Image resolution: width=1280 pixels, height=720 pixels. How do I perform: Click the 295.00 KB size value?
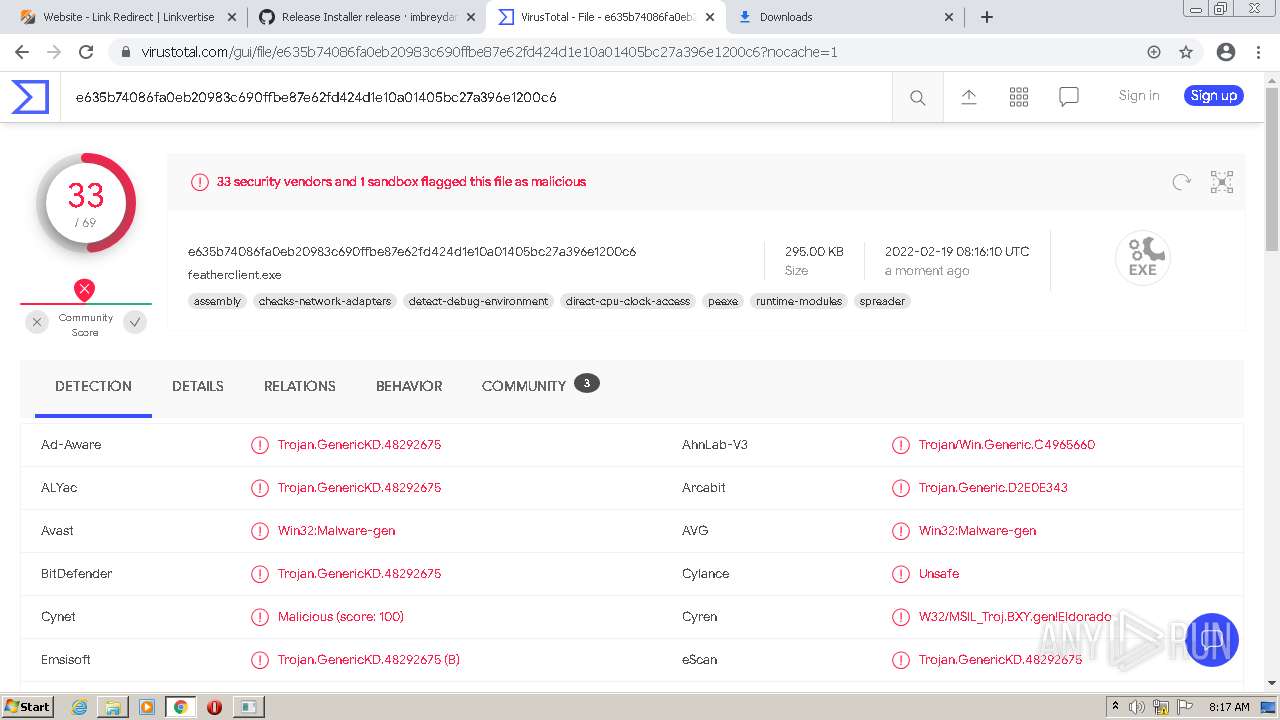click(814, 252)
